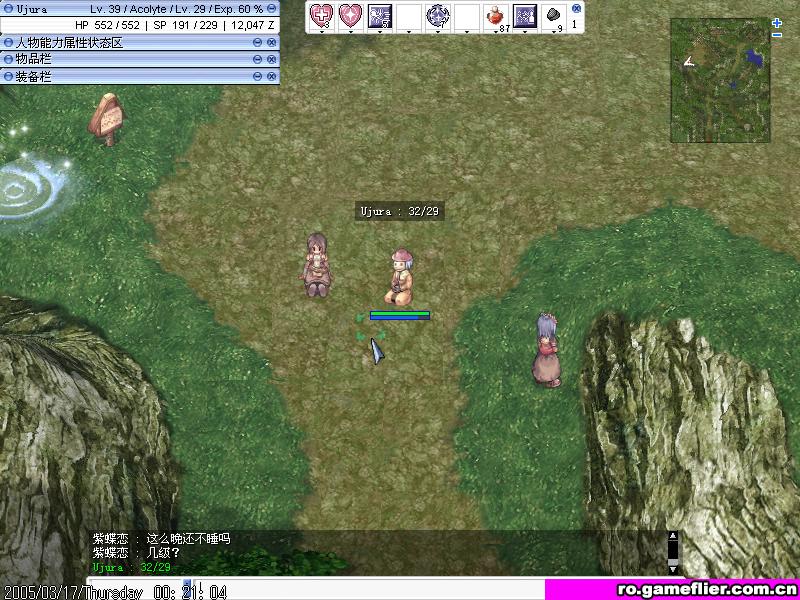The image size is (800, 600).
Task: Activate the second pink heart skill slot
Action: tap(351, 15)
